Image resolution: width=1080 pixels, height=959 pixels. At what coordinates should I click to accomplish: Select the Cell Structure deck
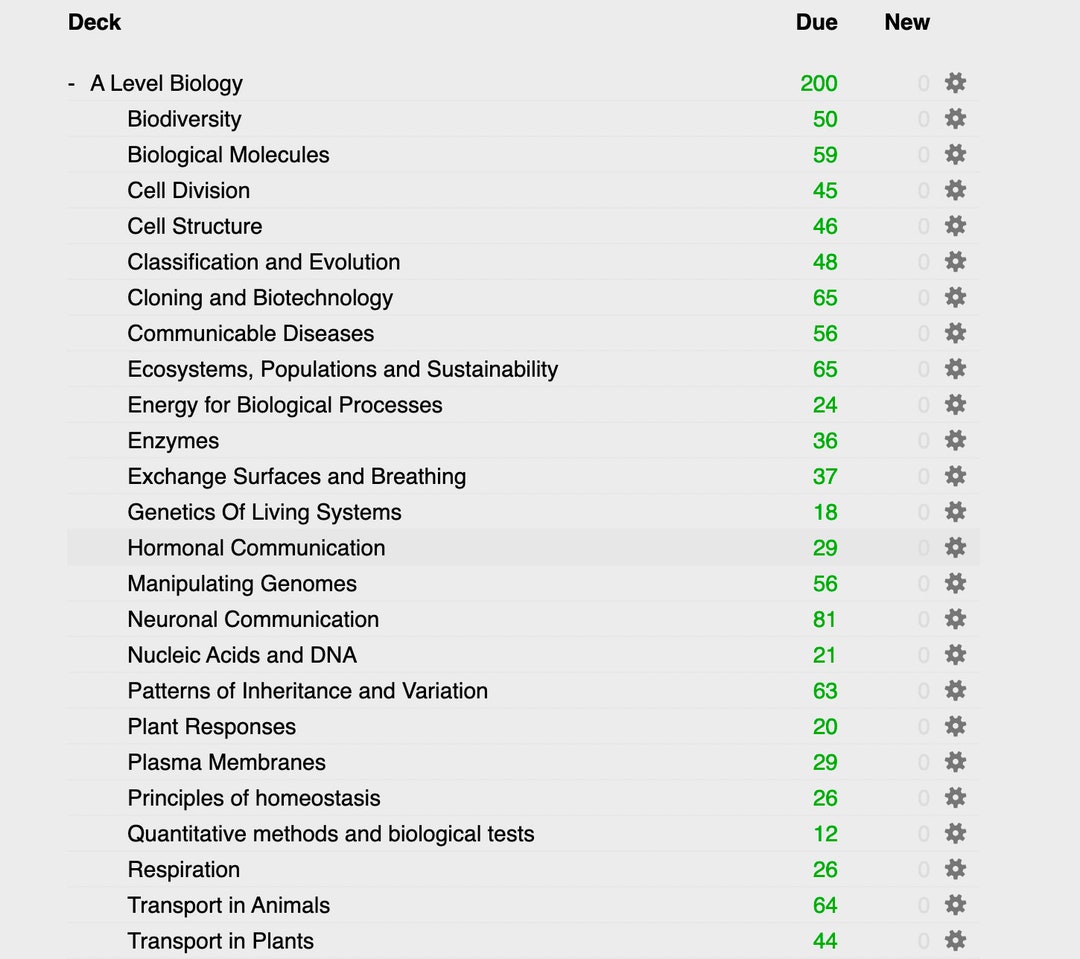tap(195, 226)
